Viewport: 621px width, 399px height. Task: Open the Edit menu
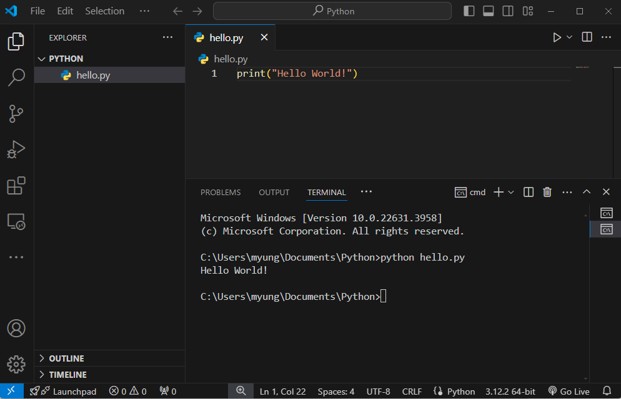(65, 11)
